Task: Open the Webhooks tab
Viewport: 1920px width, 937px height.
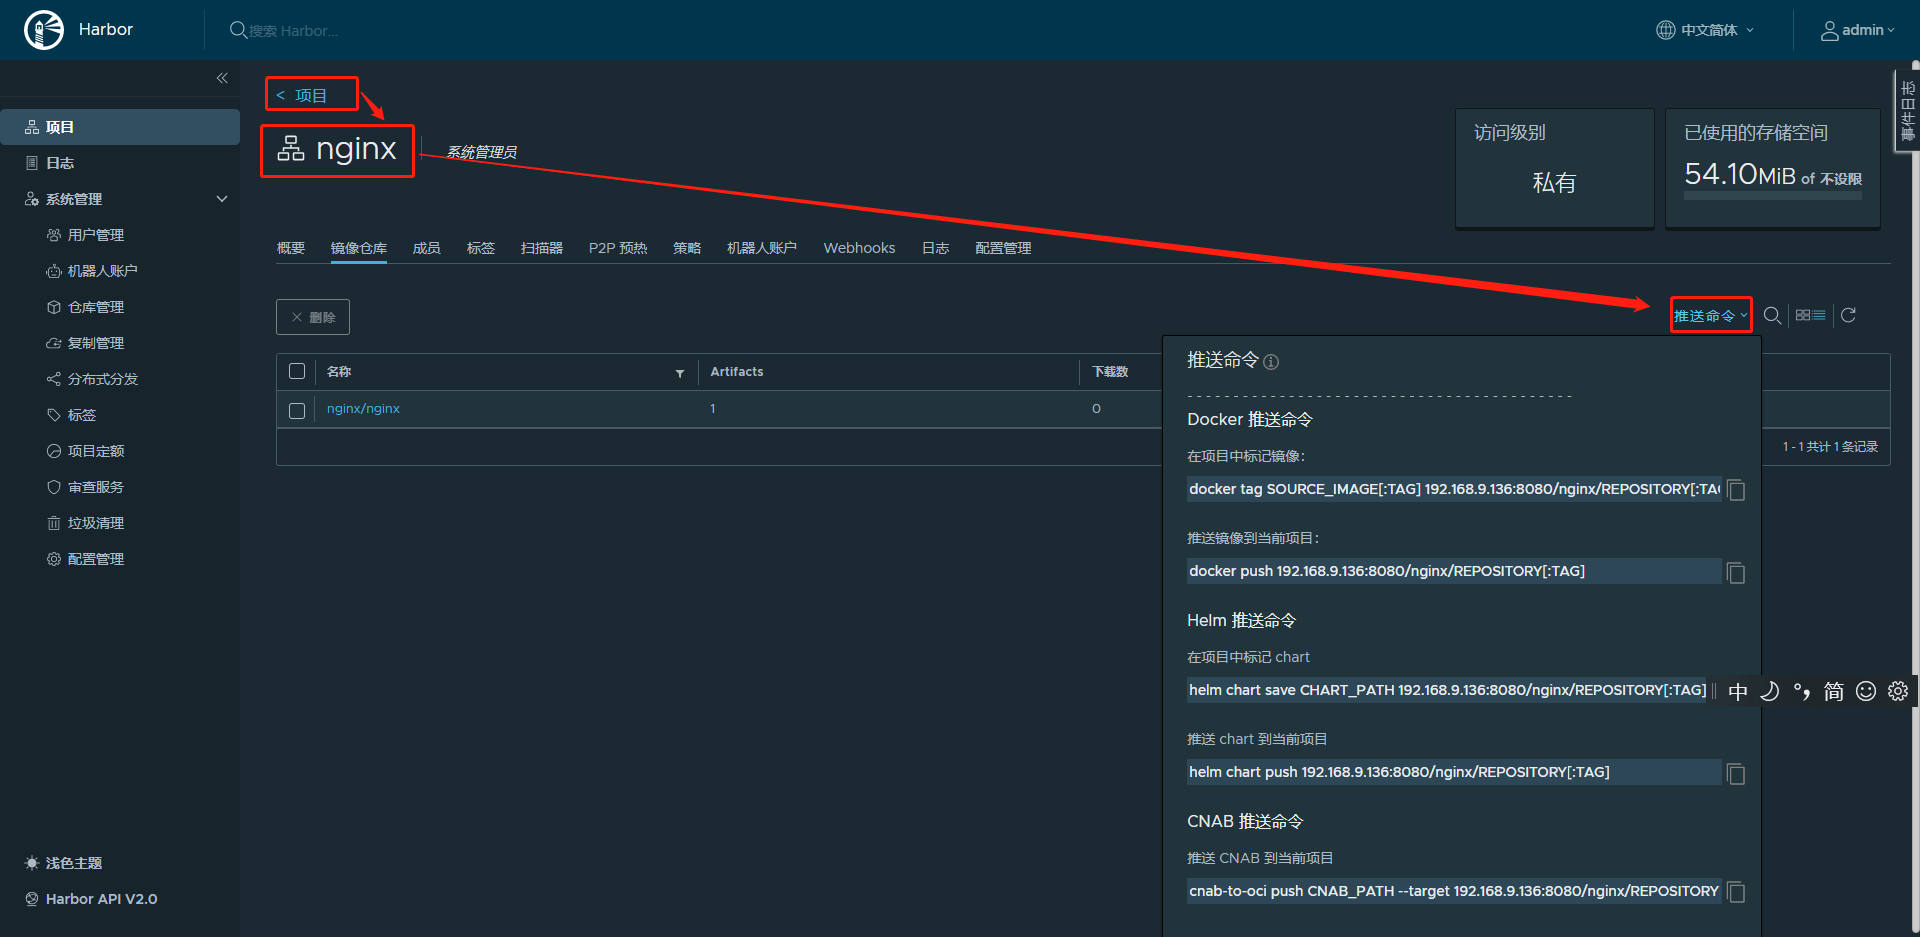Action: 859,248
